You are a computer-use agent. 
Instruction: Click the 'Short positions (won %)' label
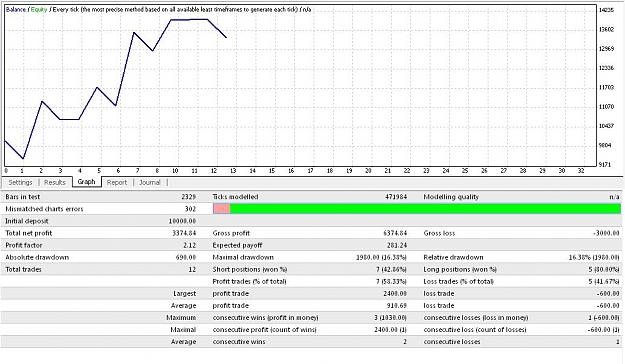(x=250, y=269)
